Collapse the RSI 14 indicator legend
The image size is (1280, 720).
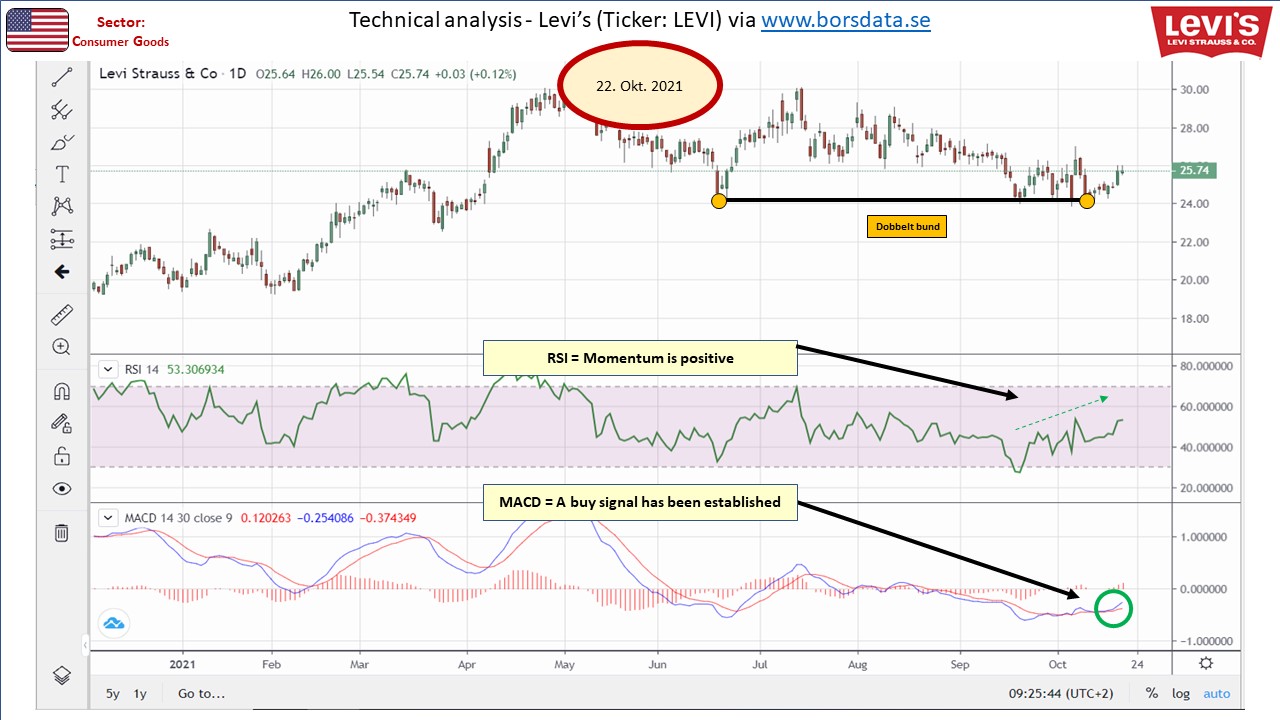[108, 369]
